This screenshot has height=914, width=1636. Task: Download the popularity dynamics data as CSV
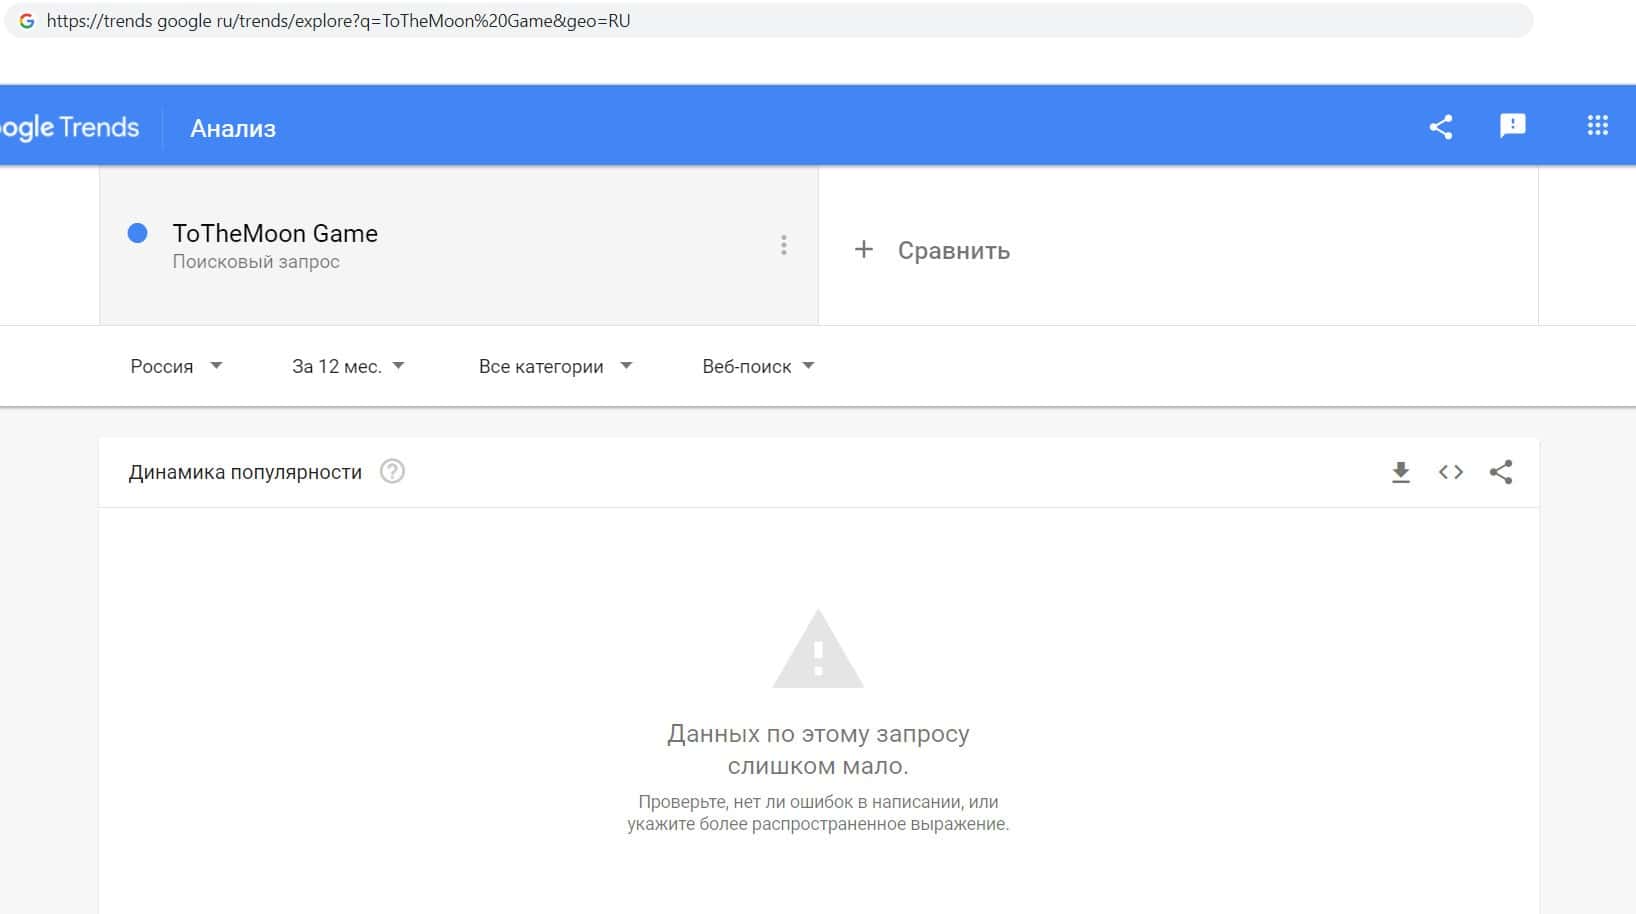click(x=1400, y=472)
